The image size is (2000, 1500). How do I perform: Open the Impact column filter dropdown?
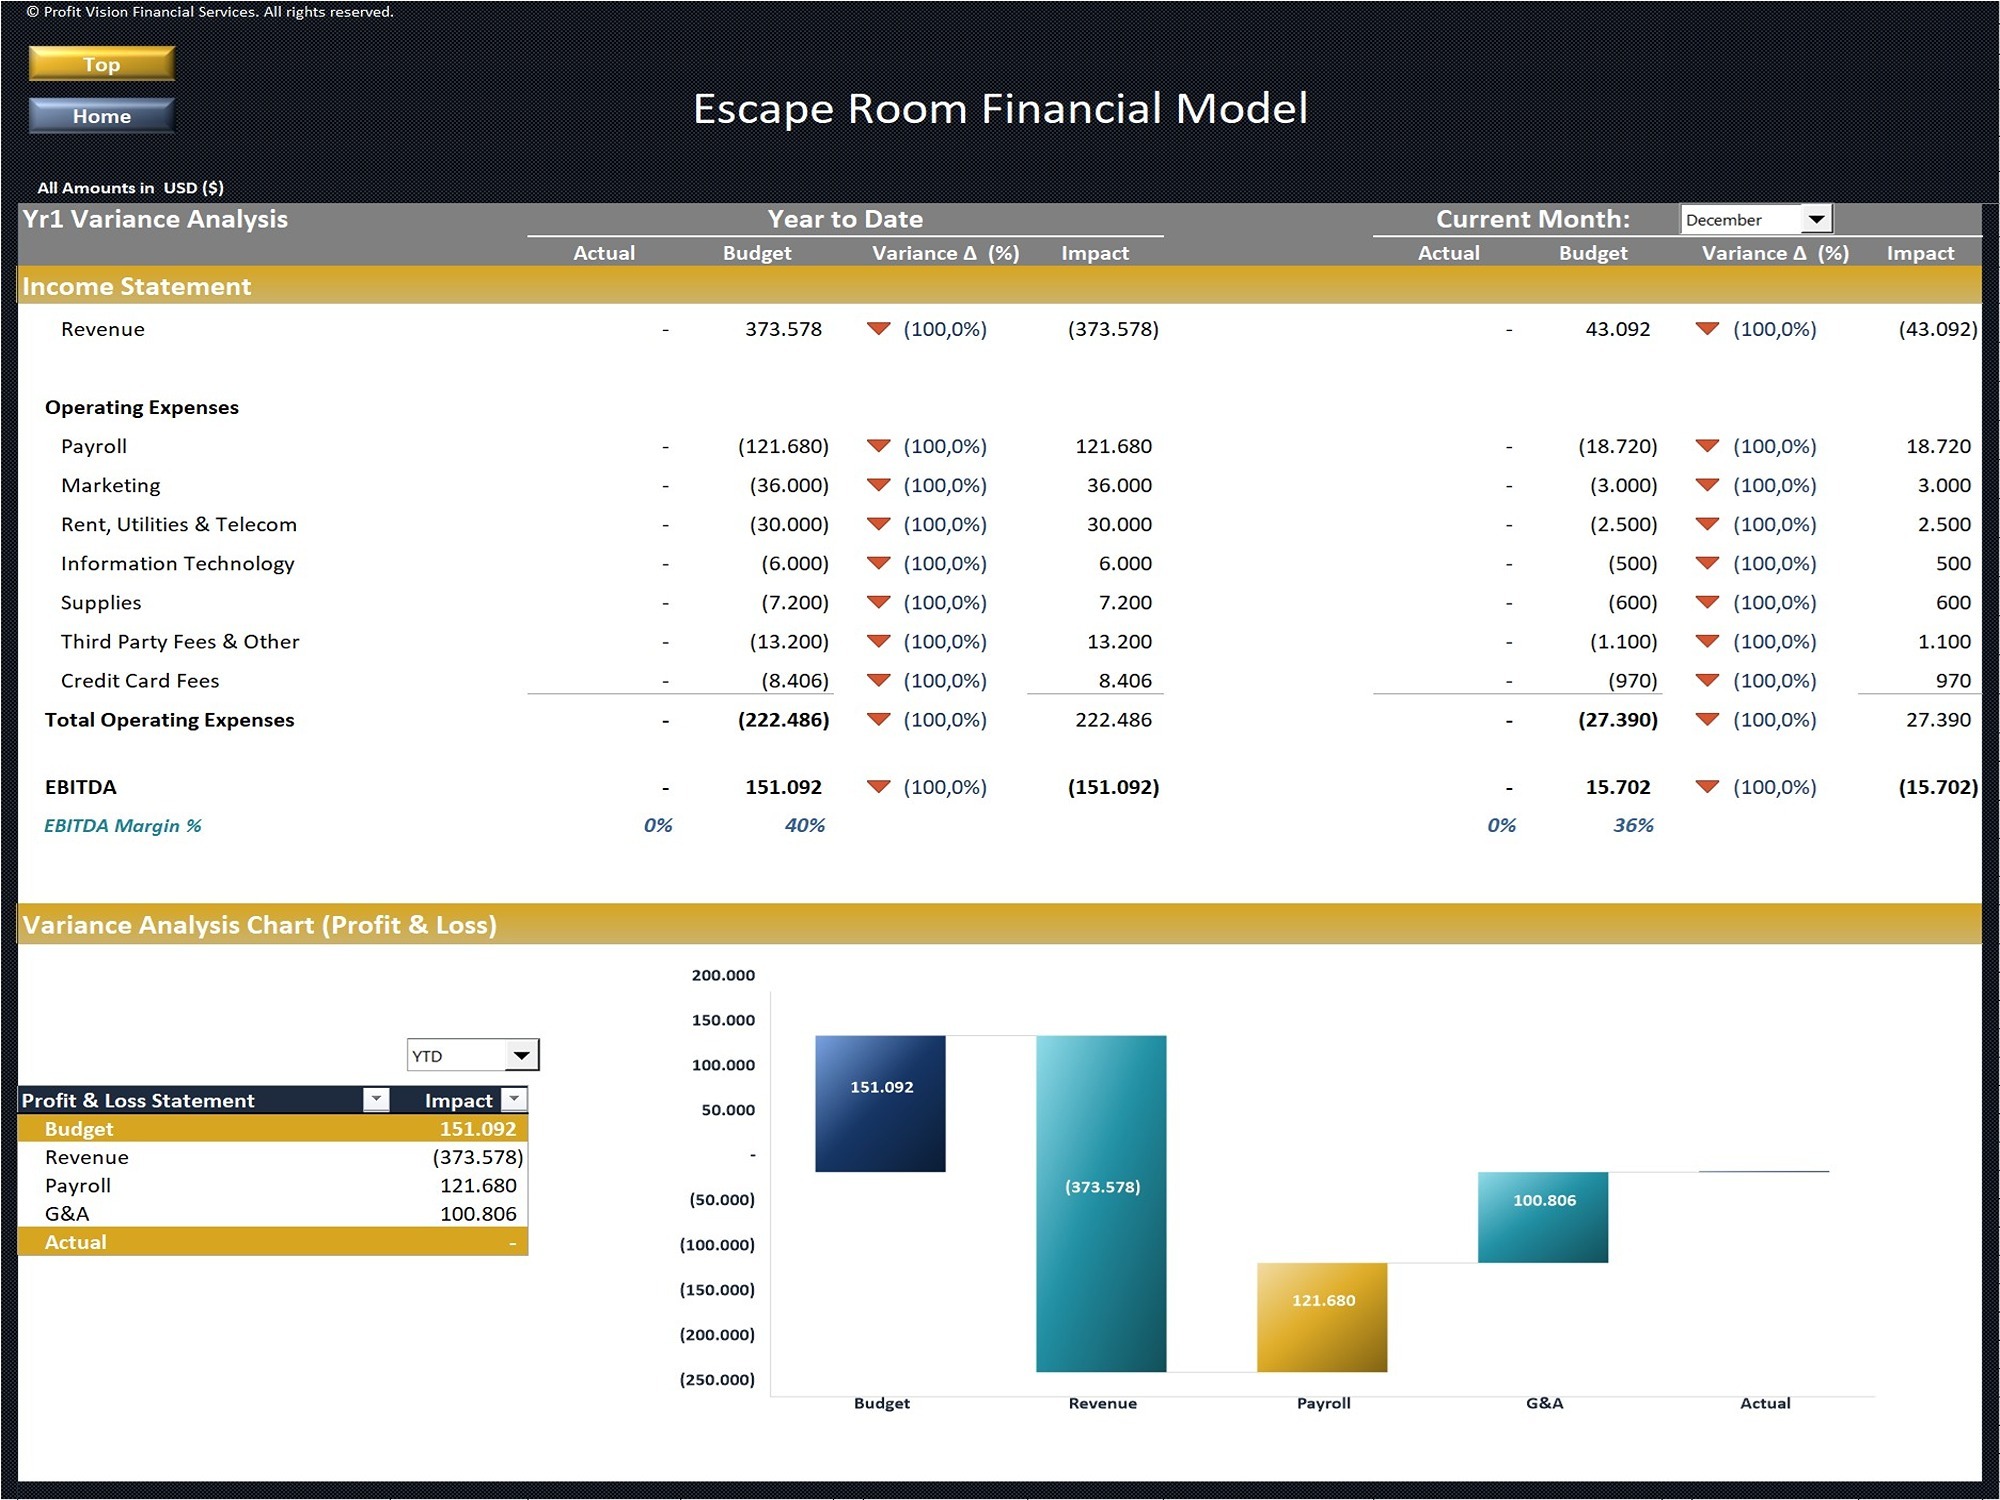513,1099
